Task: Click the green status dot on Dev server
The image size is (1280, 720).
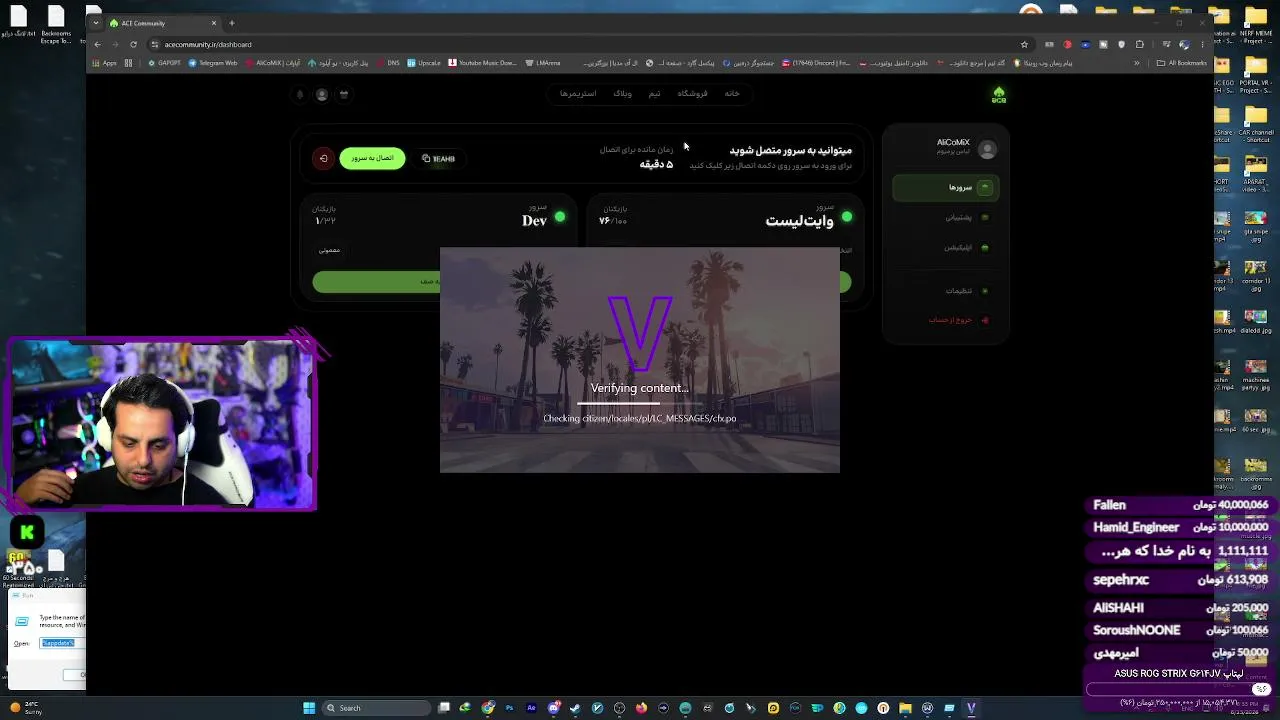Action: (x=560, y=216)
